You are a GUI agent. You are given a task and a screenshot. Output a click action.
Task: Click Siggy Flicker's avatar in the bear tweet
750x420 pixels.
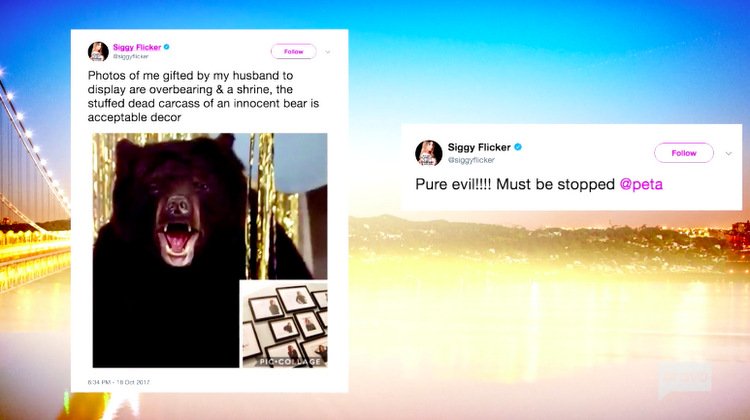[98, 51]
